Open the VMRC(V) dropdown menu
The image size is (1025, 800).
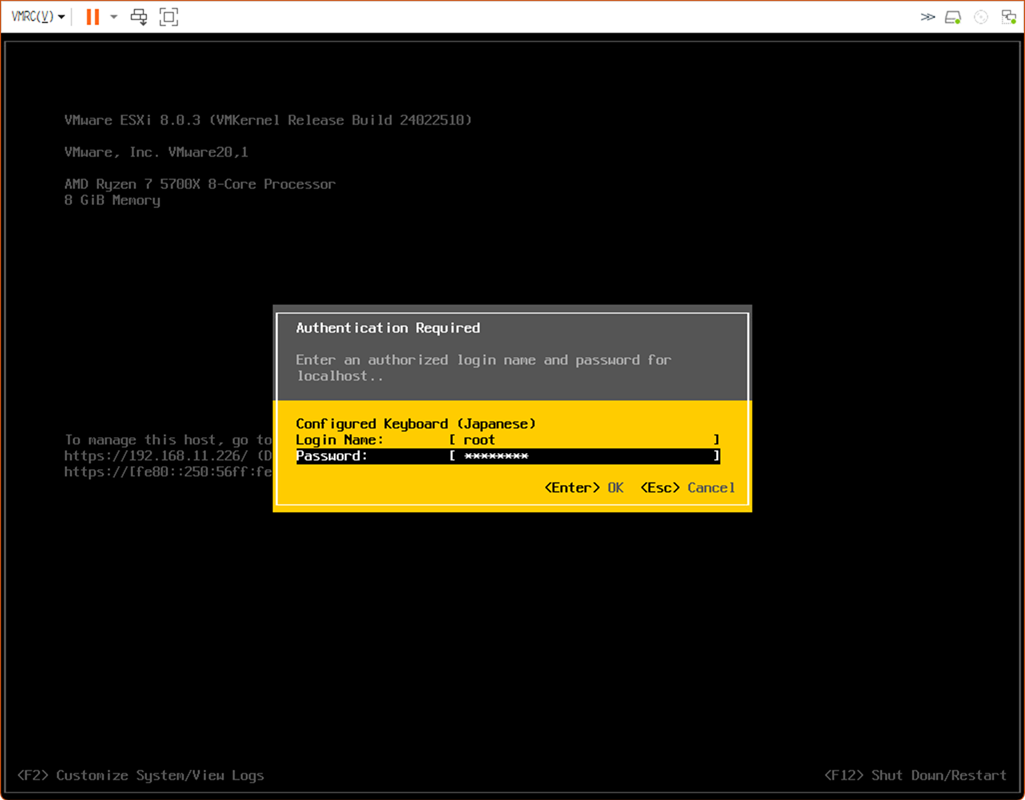(x=38, y=16)
